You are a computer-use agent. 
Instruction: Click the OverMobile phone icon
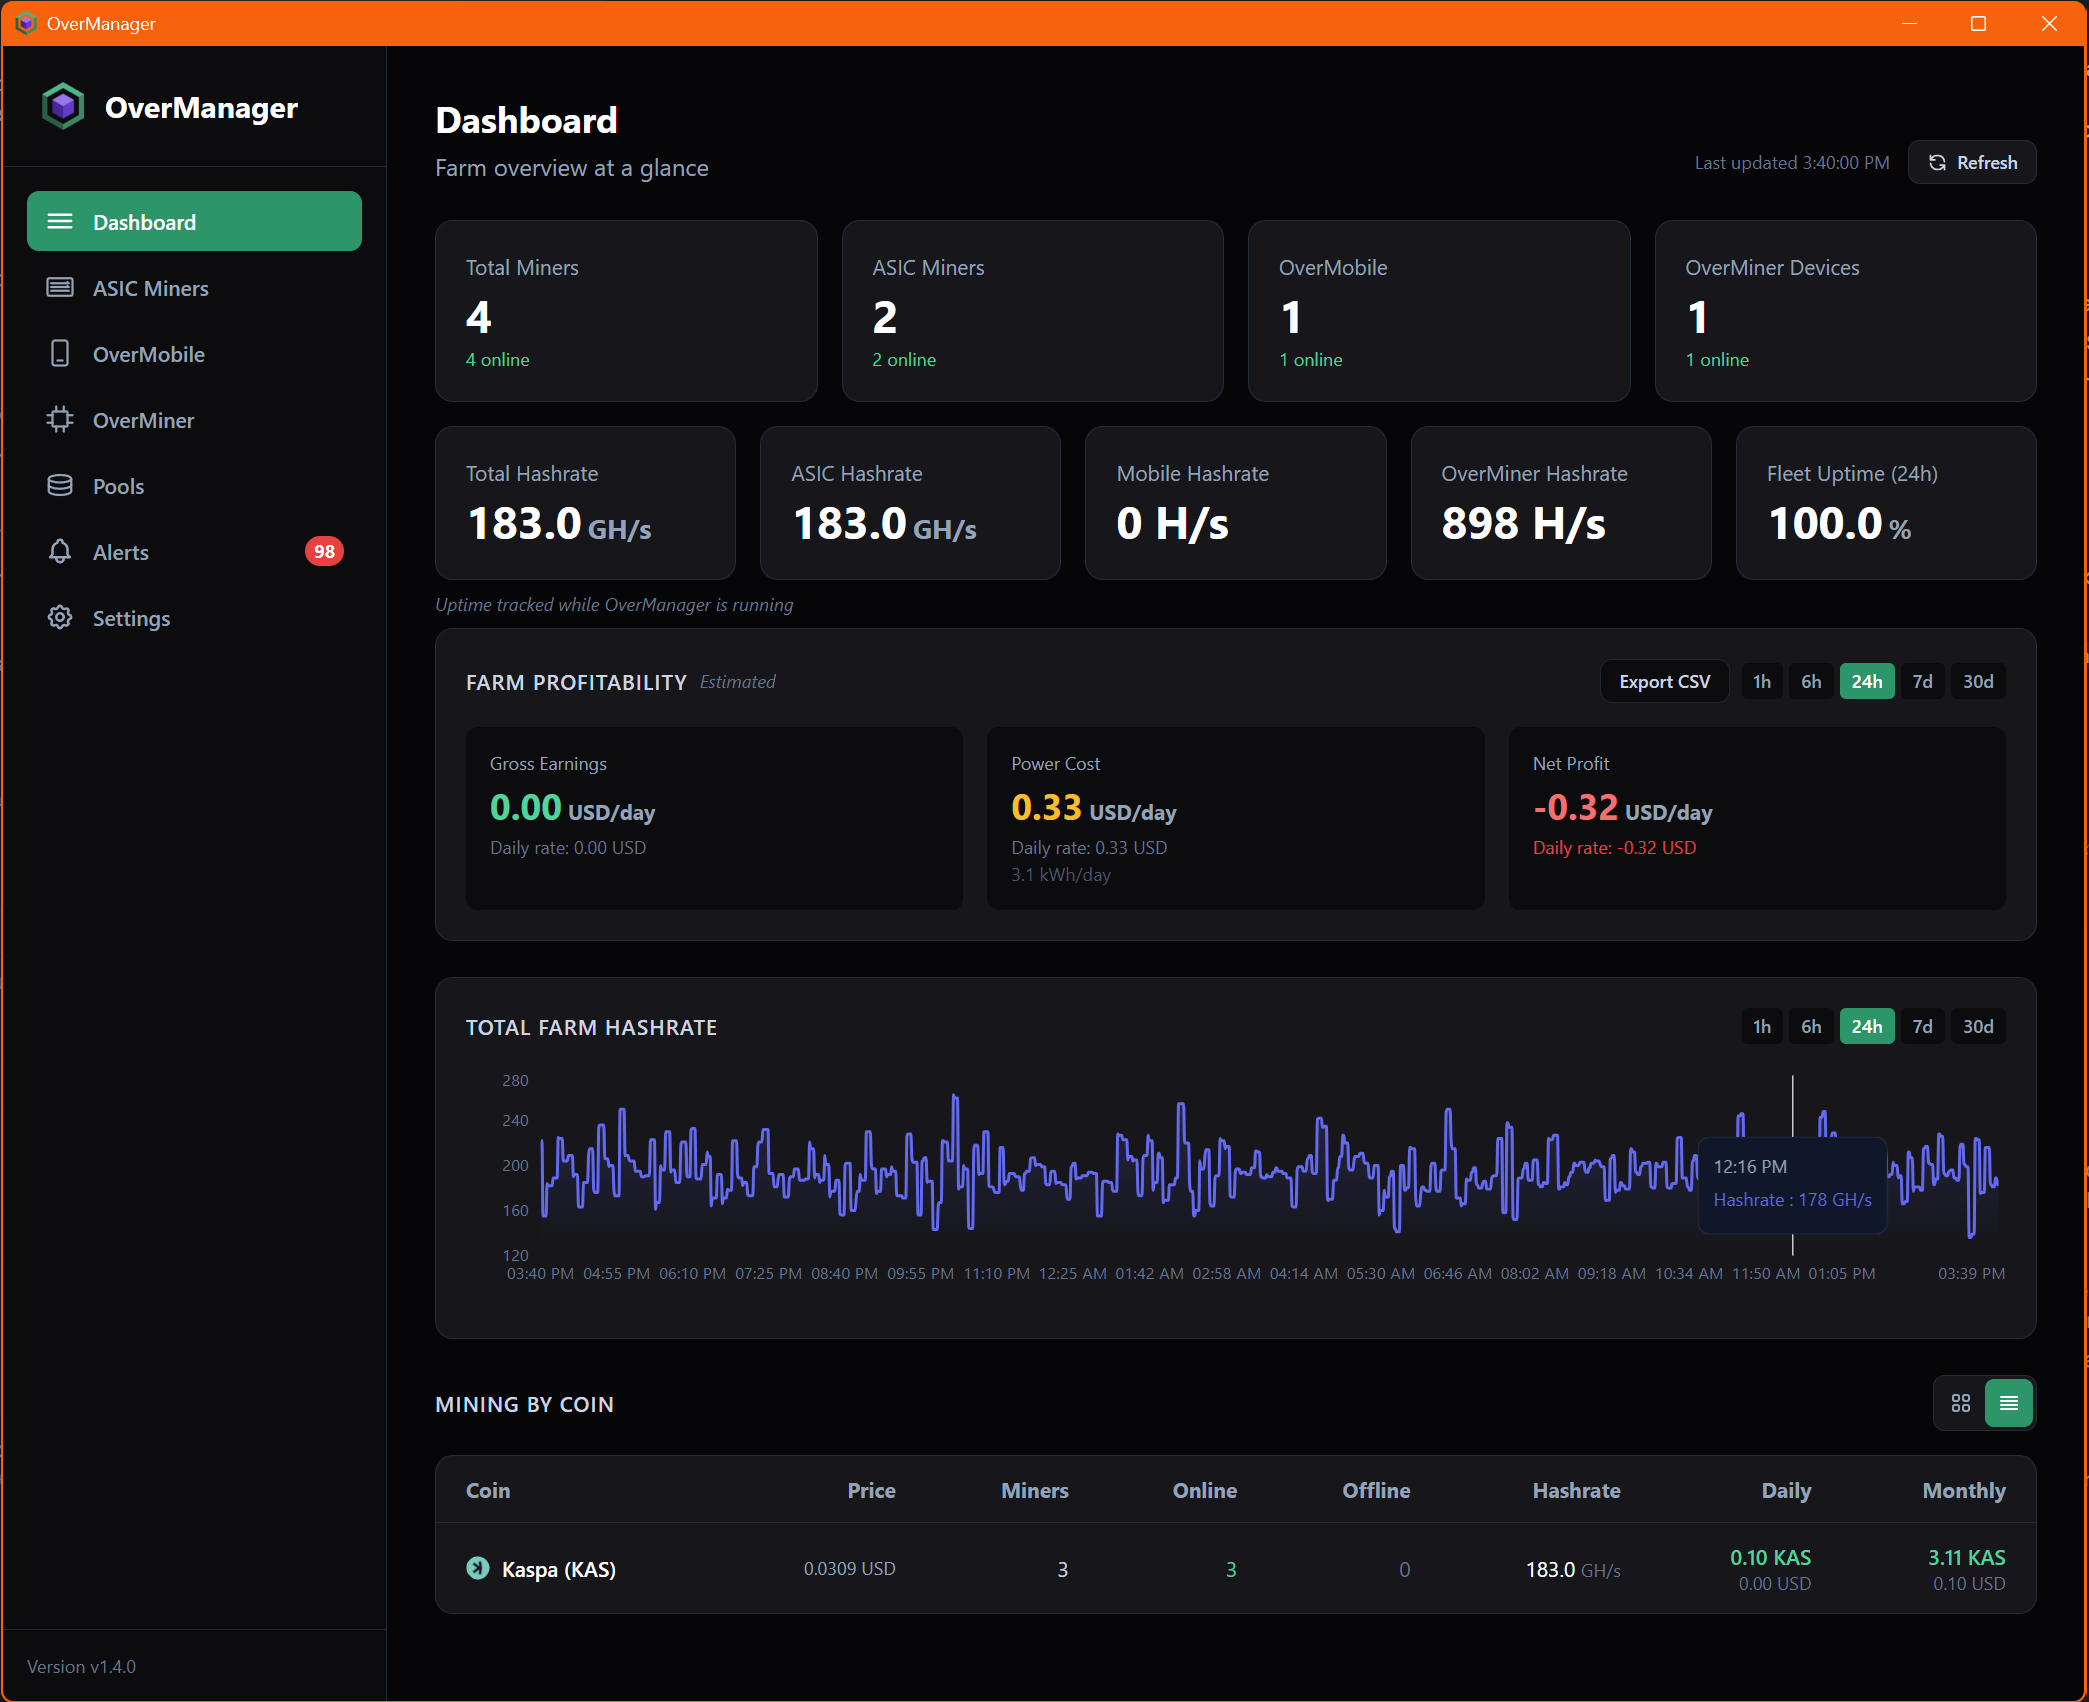point(60,354)
